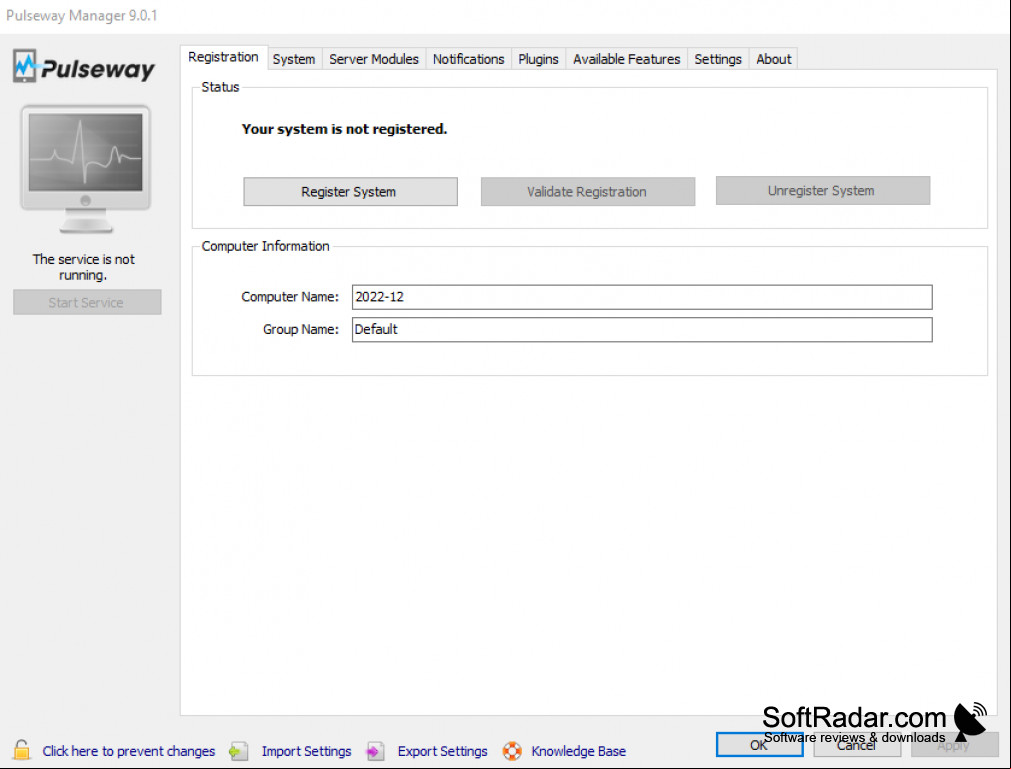Image resolution: width=1011 pixels, height=769 pixels.
Task: Click the Unregister System button
Action: click(823, 191)
